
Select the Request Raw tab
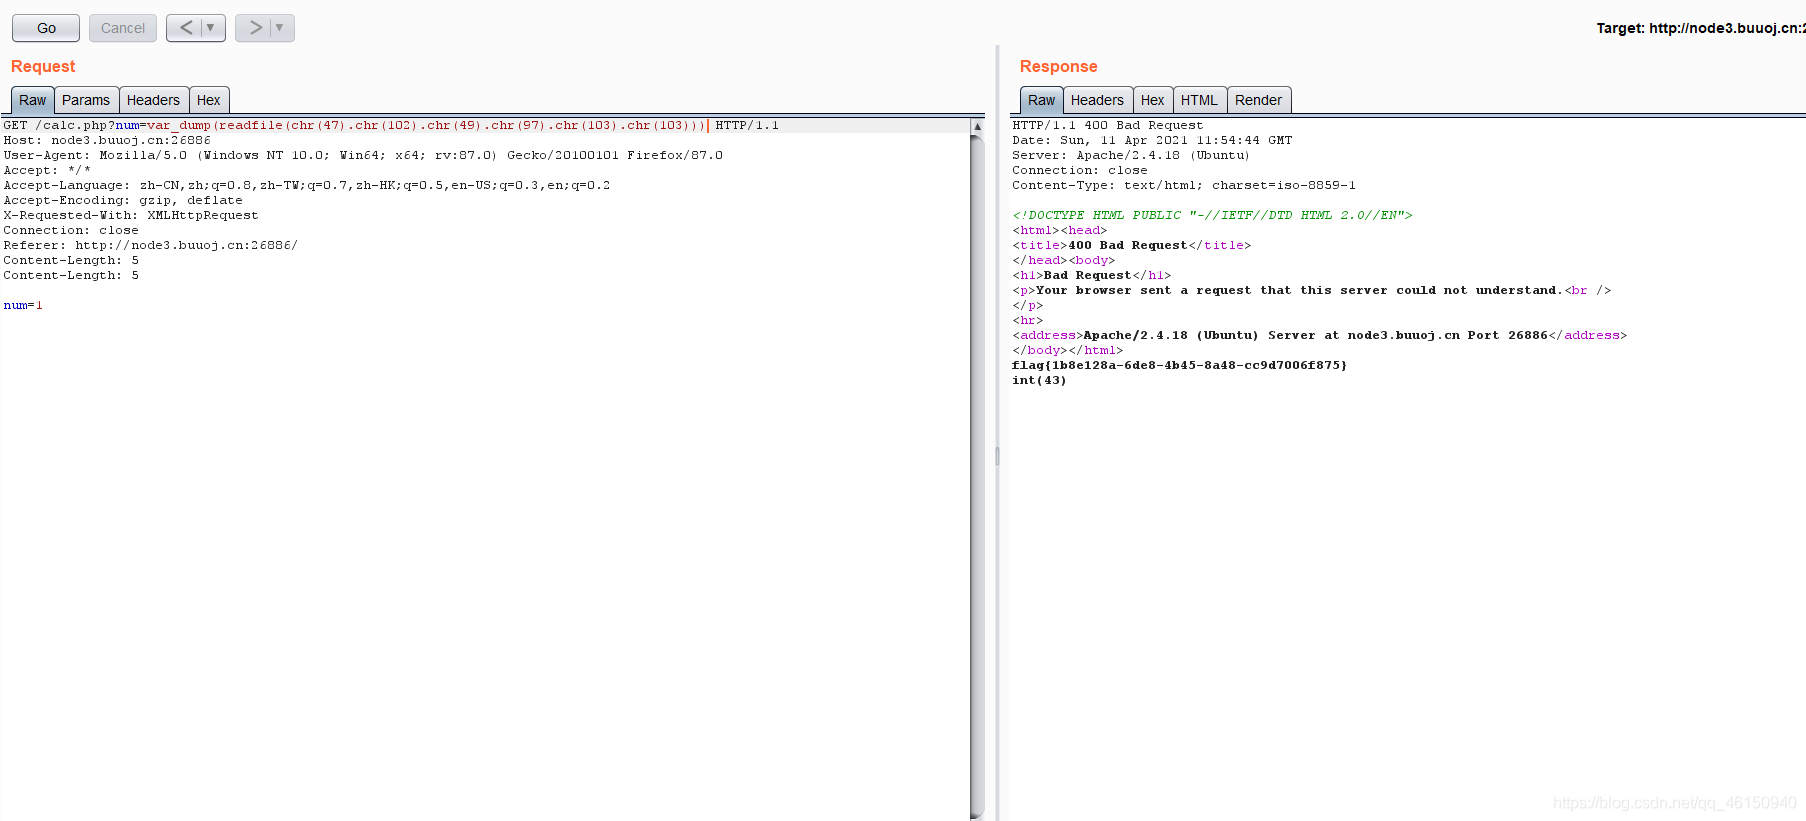coord(32,100)
